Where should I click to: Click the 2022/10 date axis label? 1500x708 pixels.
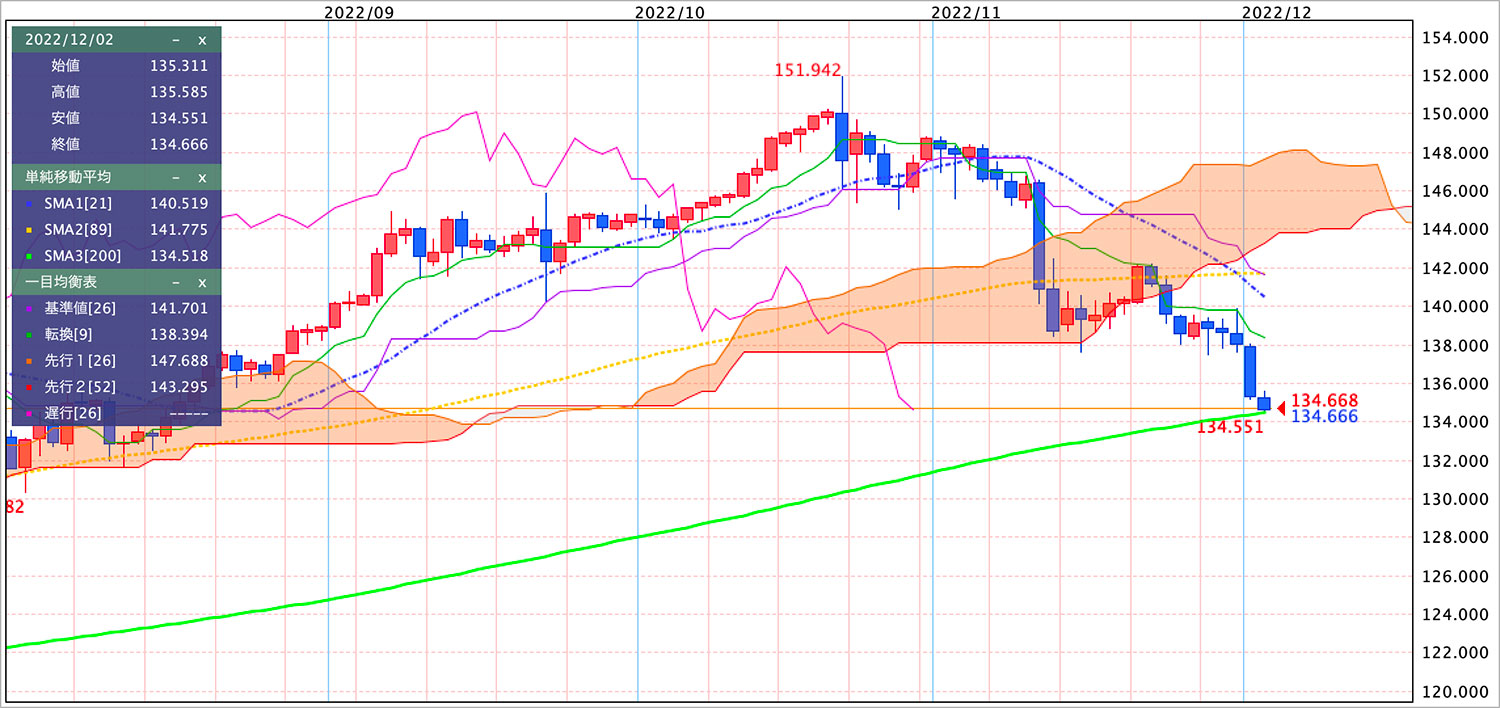[x=669, y=13]
